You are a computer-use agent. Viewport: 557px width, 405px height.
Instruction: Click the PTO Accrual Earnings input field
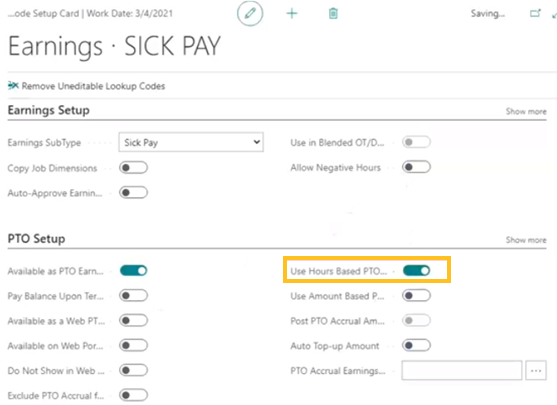(x=462, y=371)
